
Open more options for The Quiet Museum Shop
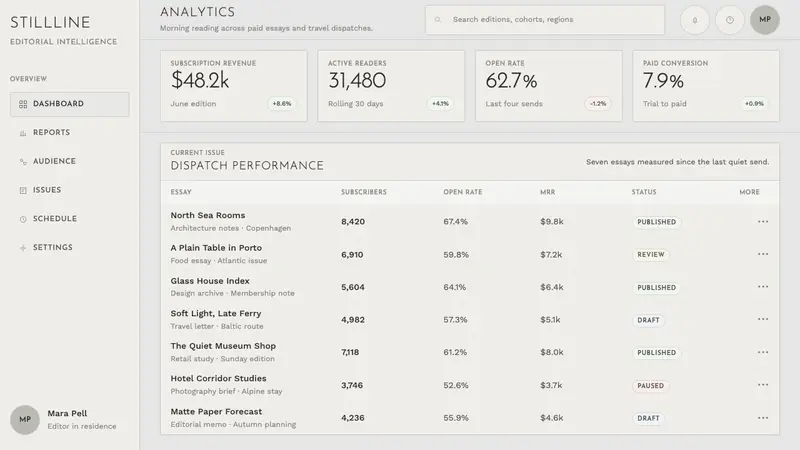[x=763, y=352]
